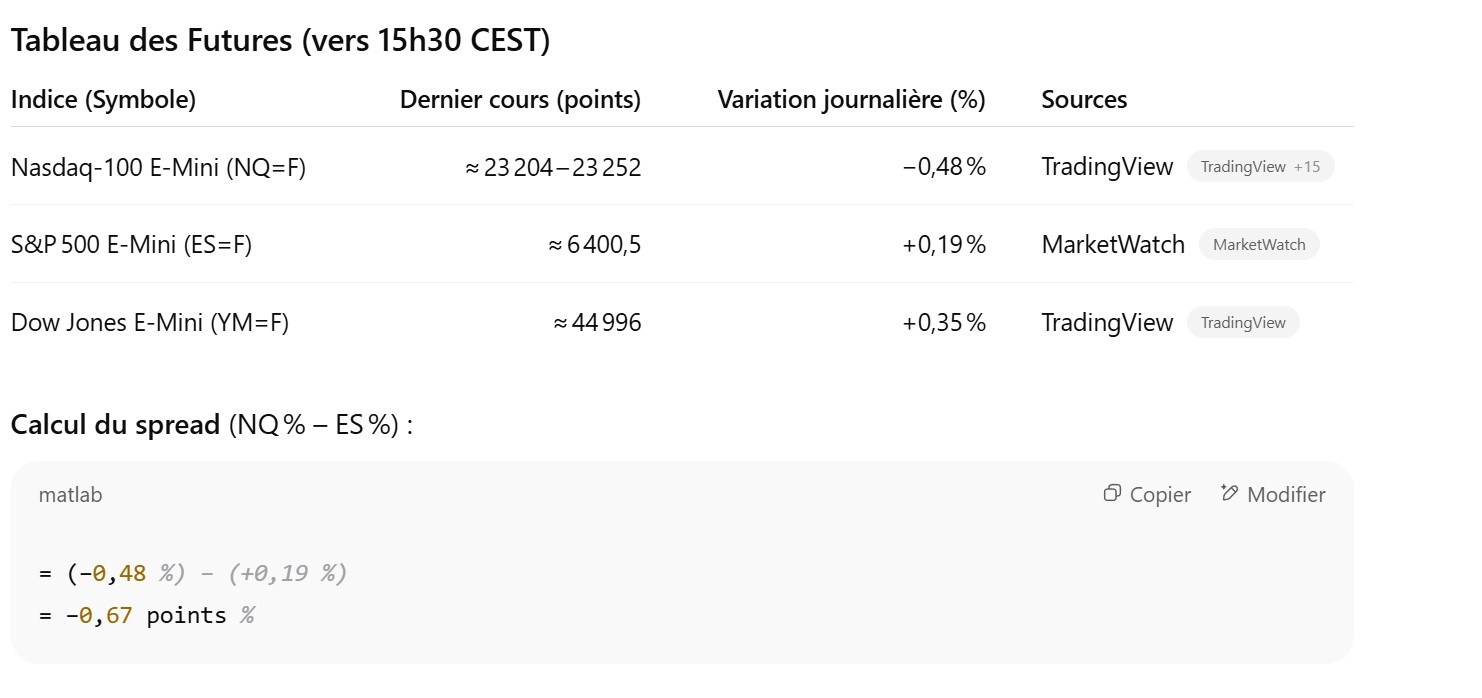This screenshot has height=698, width=1482.
Task: Click the Calcul du spread heading
Action: 115,425
